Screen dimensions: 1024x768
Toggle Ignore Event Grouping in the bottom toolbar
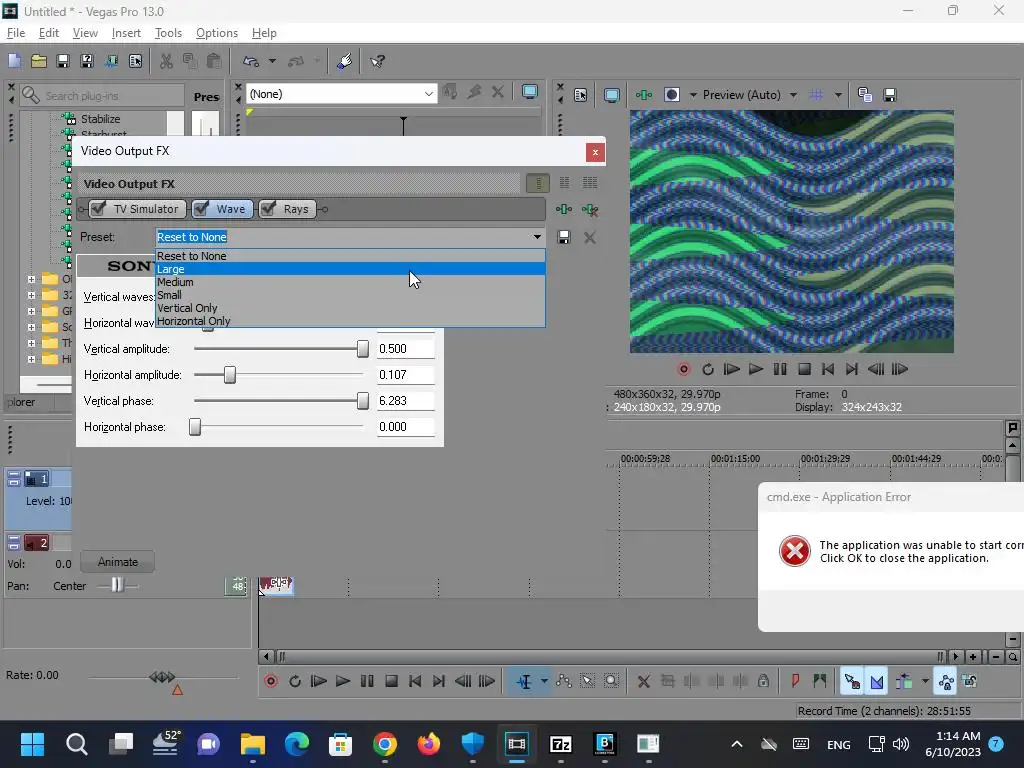coord(970,682)
